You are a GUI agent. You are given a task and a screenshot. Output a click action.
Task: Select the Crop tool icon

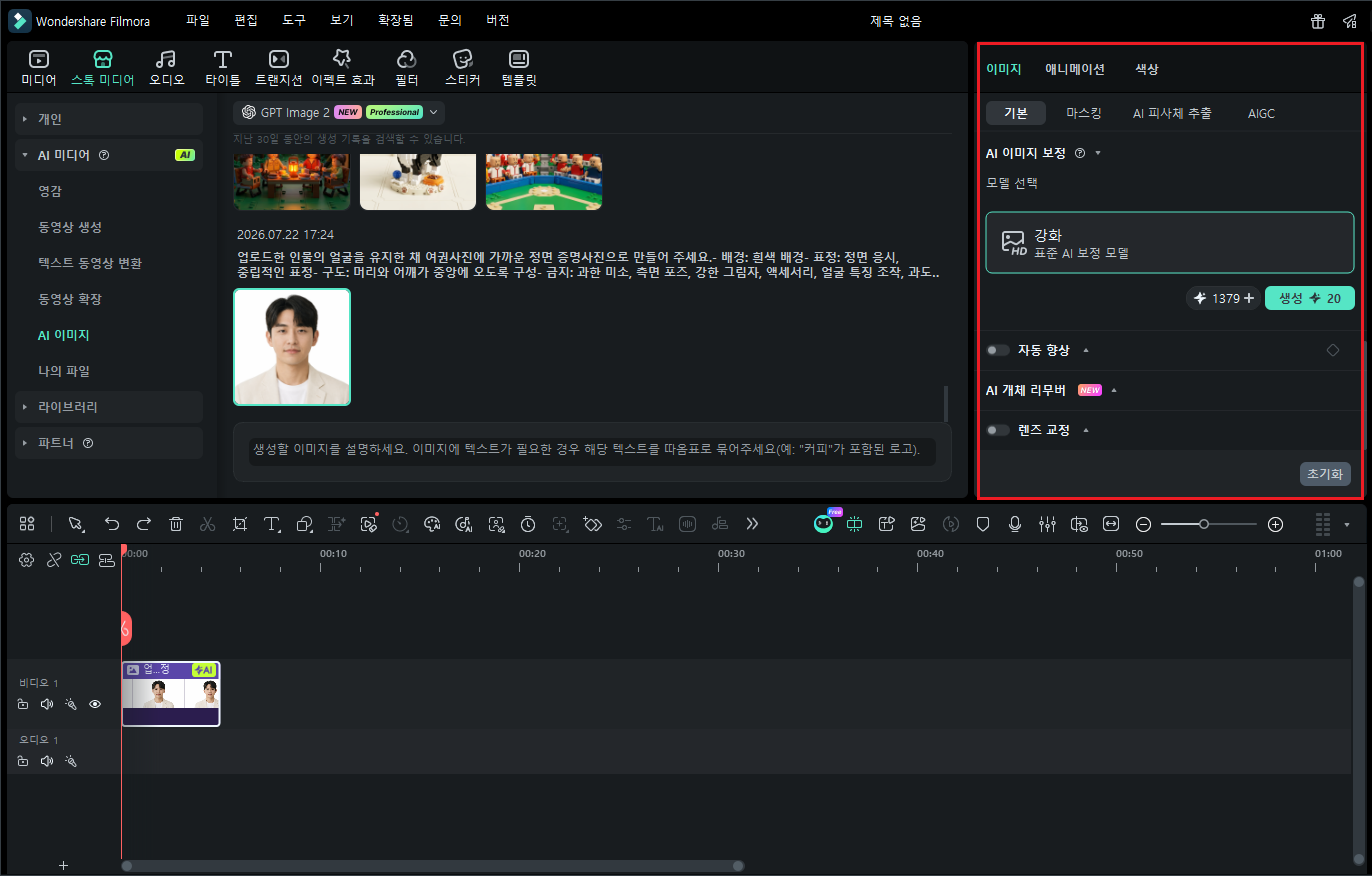tap(240, 523)
